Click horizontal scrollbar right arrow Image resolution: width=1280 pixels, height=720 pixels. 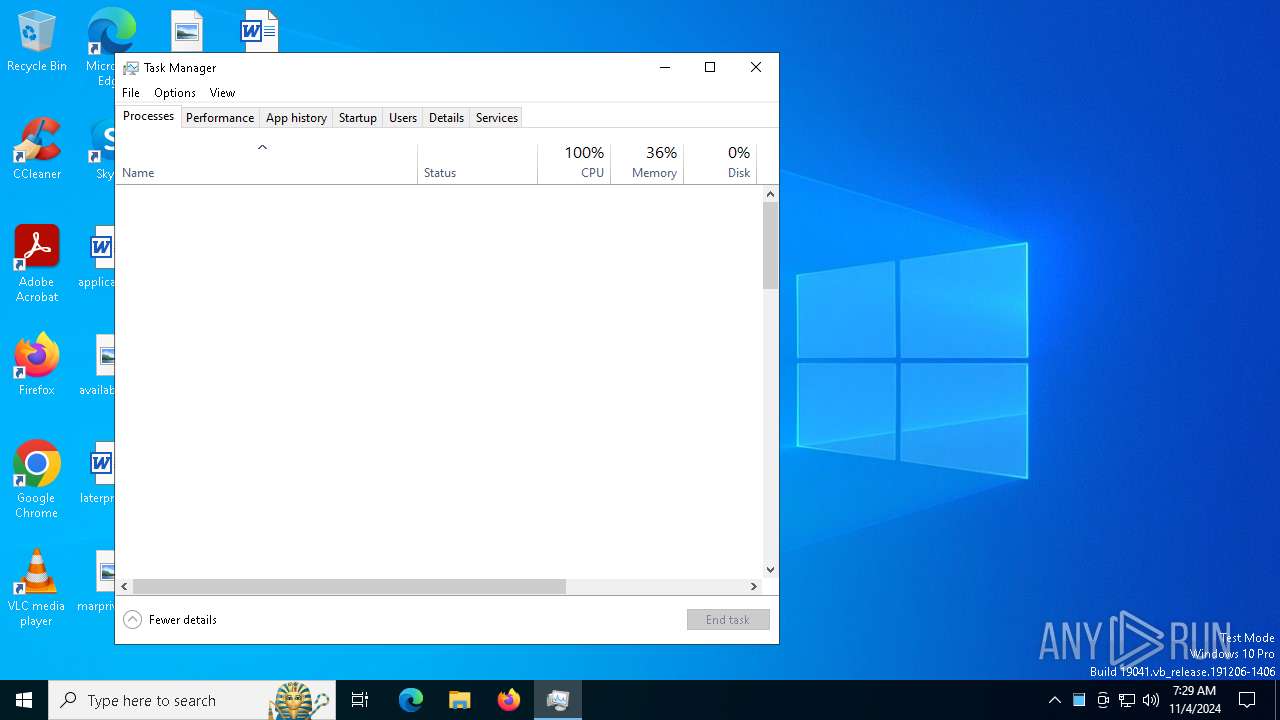tap(754, 587)
